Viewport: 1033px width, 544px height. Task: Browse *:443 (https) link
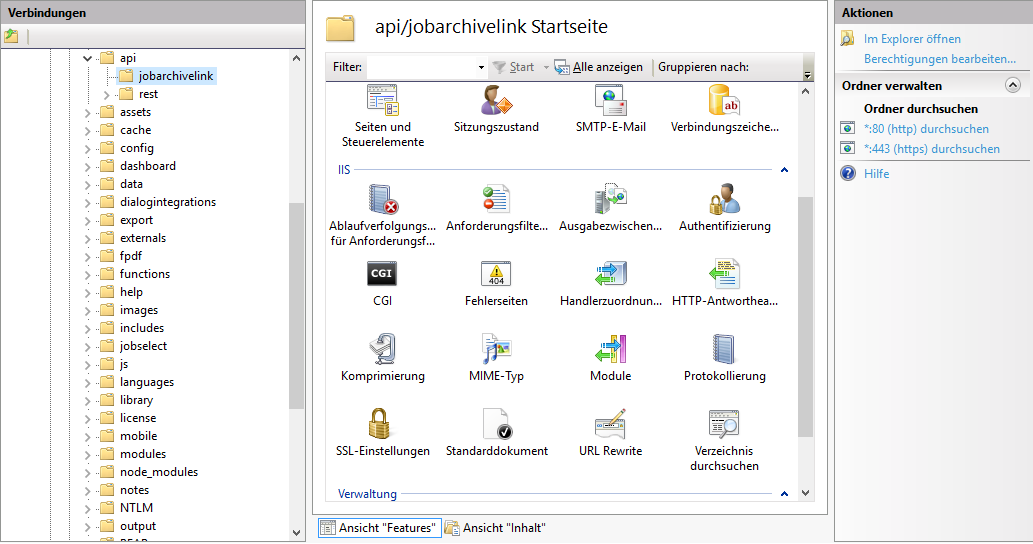pos(931,149)
